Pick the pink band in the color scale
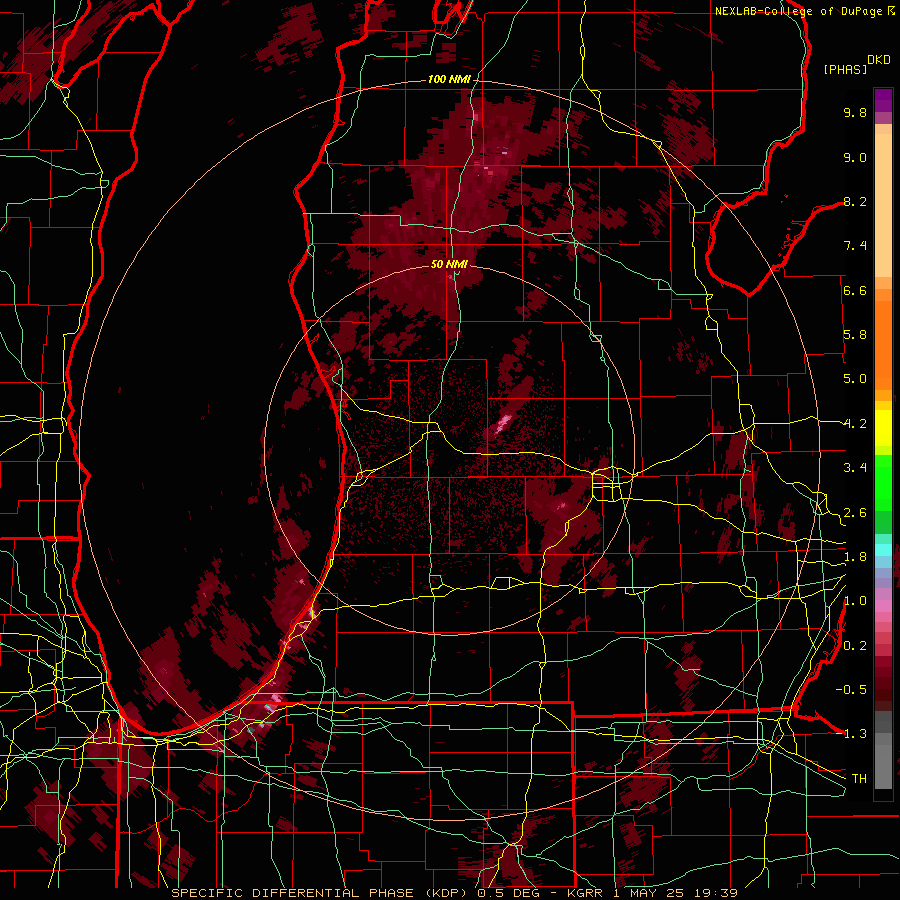The height and width of the screenshot is (900, 900). coord(883,606)
